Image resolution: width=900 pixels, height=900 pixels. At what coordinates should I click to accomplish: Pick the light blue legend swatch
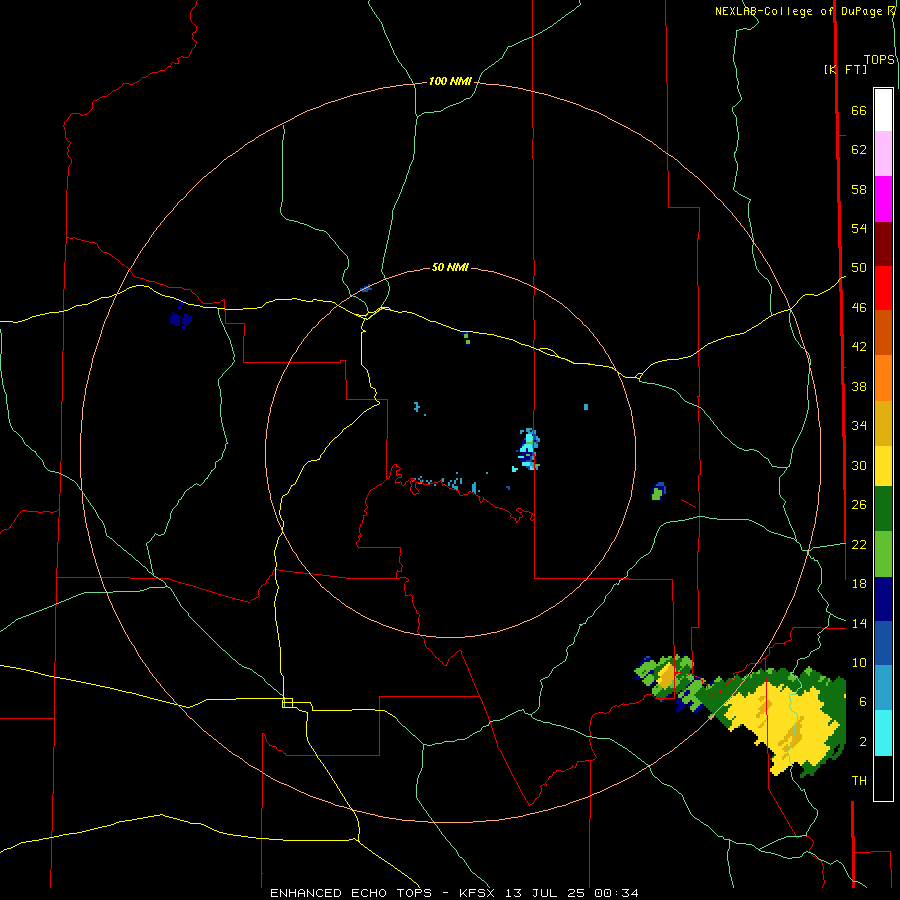883,687
